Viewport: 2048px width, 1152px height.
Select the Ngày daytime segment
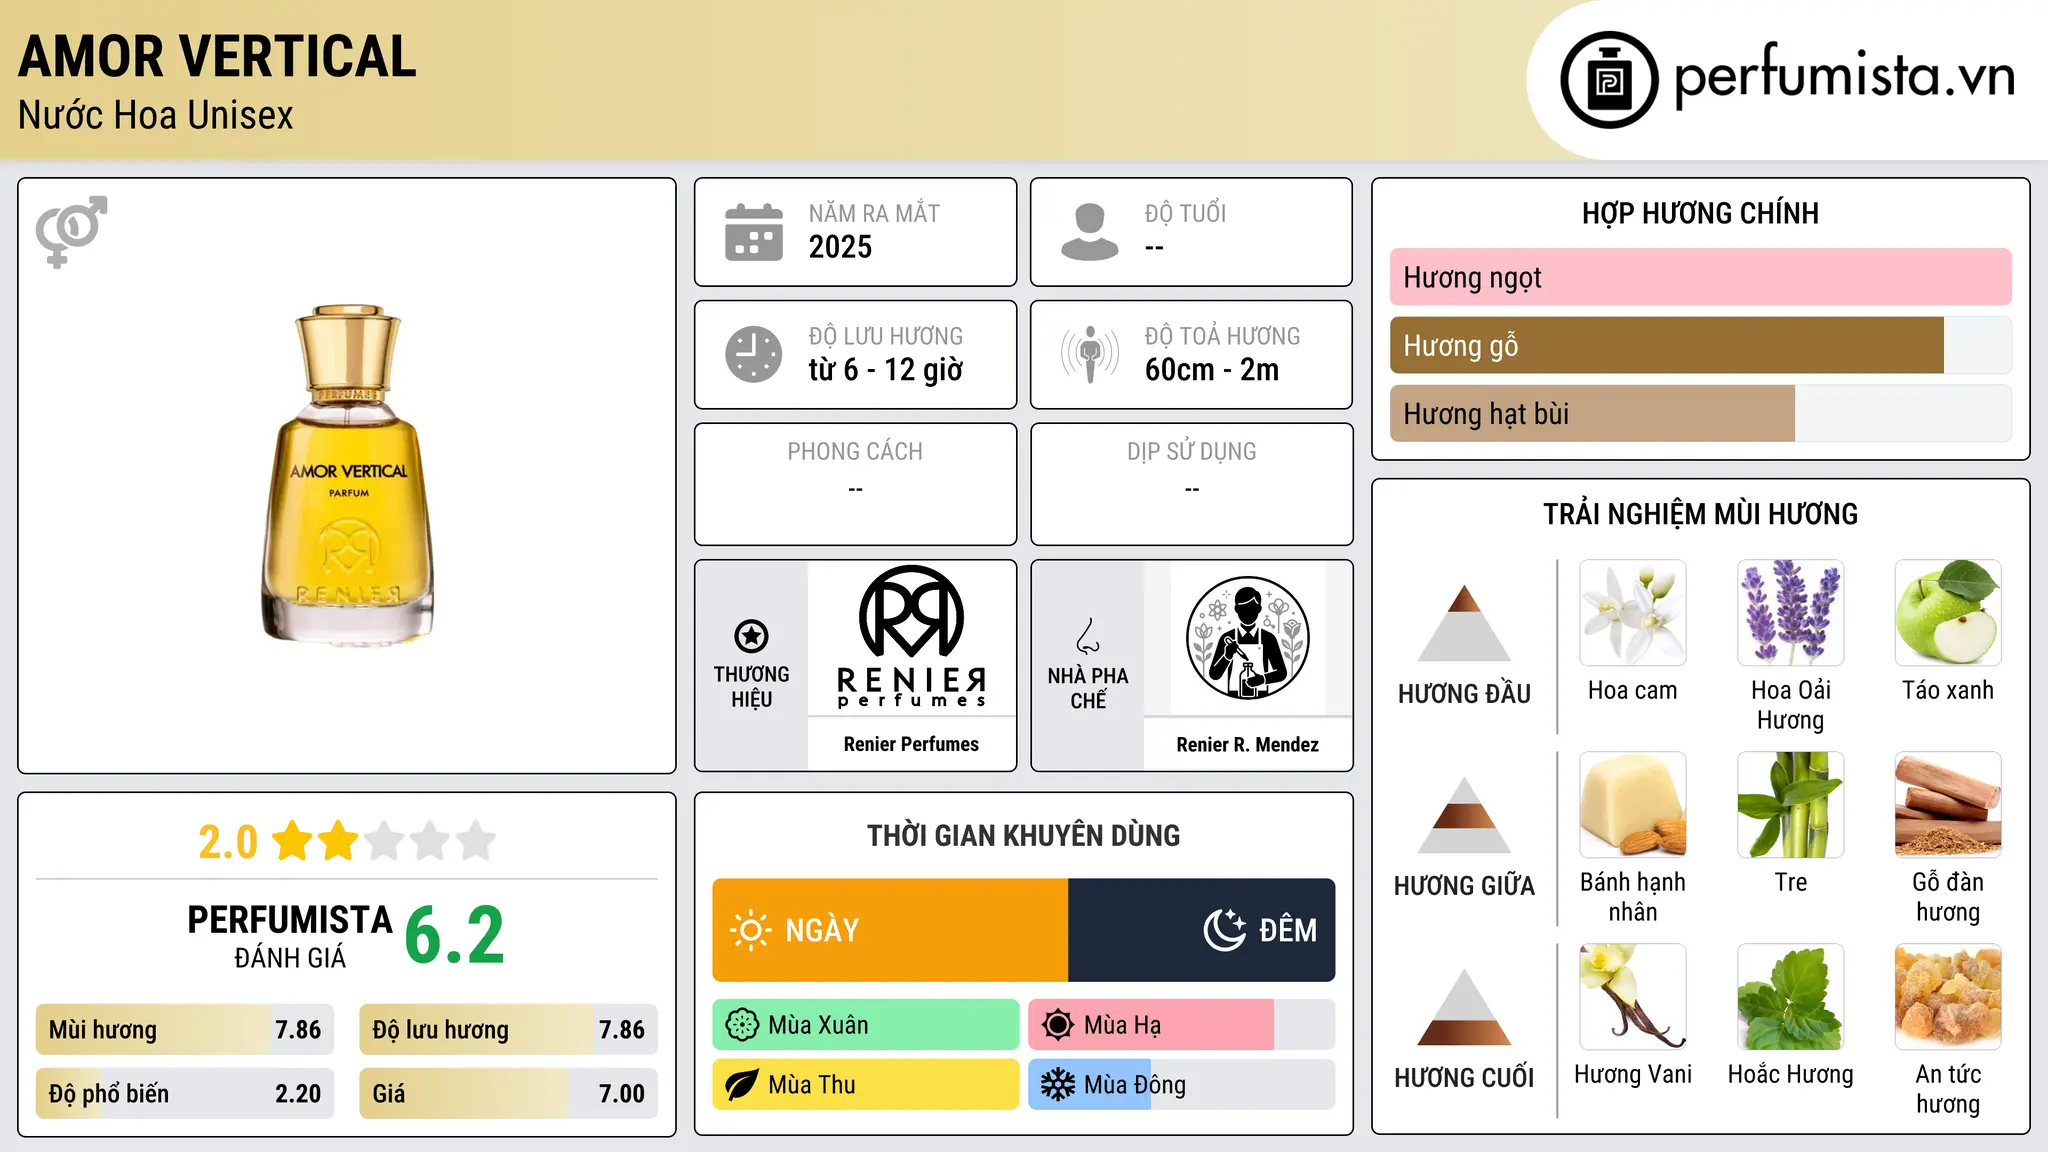(x=890, y=930)
